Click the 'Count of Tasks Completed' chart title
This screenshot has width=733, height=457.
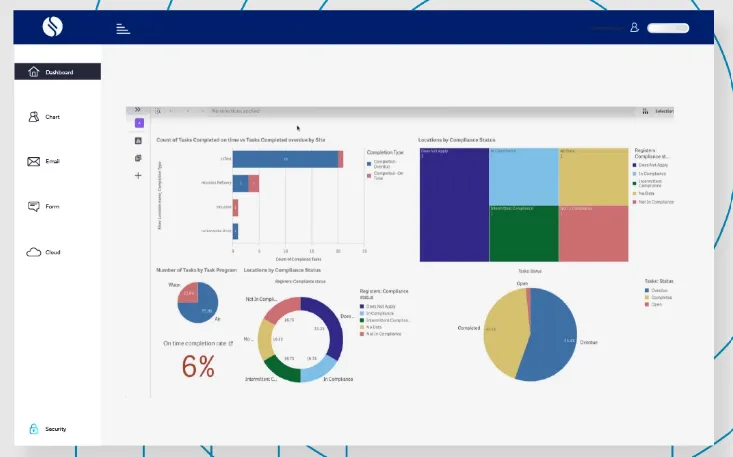point(241,140)
